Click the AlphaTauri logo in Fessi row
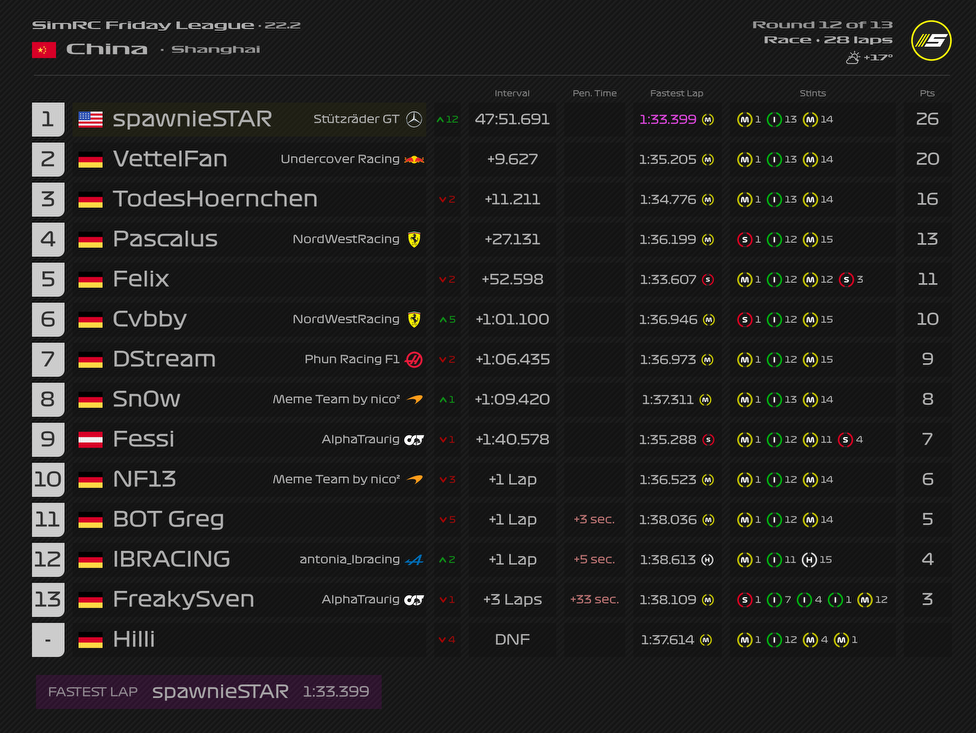Image resolution: width=976 pixels, height=733 pixels. tap(414, 439)
